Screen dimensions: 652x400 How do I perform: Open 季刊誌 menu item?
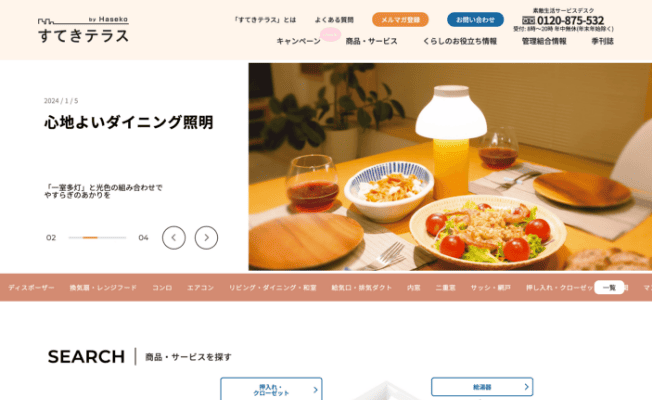603,41
